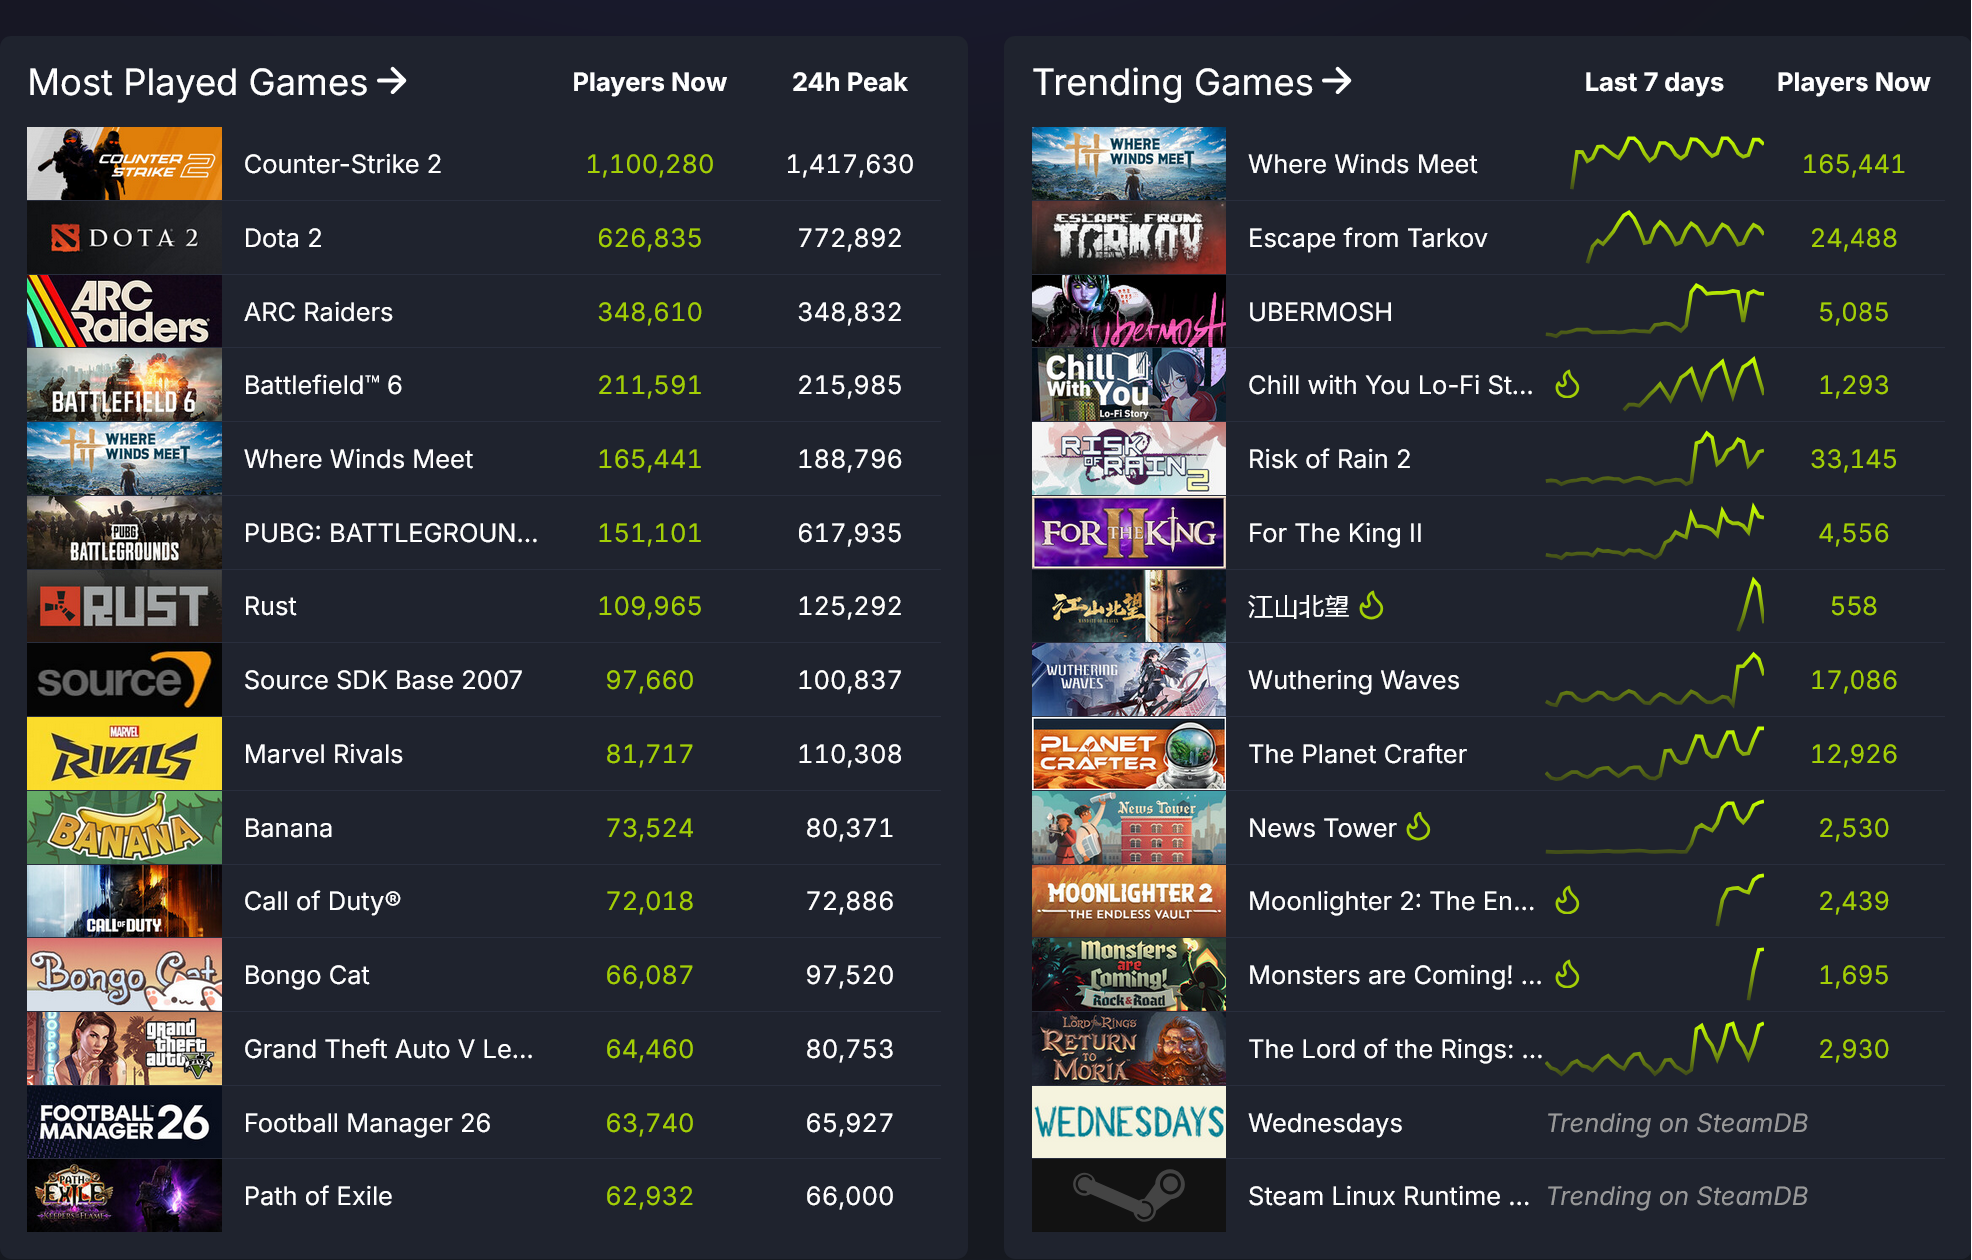The width and height of the screenshot is (1972, 1260).
Task: Open the Counter-Strike 2 game thumbnail
Action: click(124, 163)
